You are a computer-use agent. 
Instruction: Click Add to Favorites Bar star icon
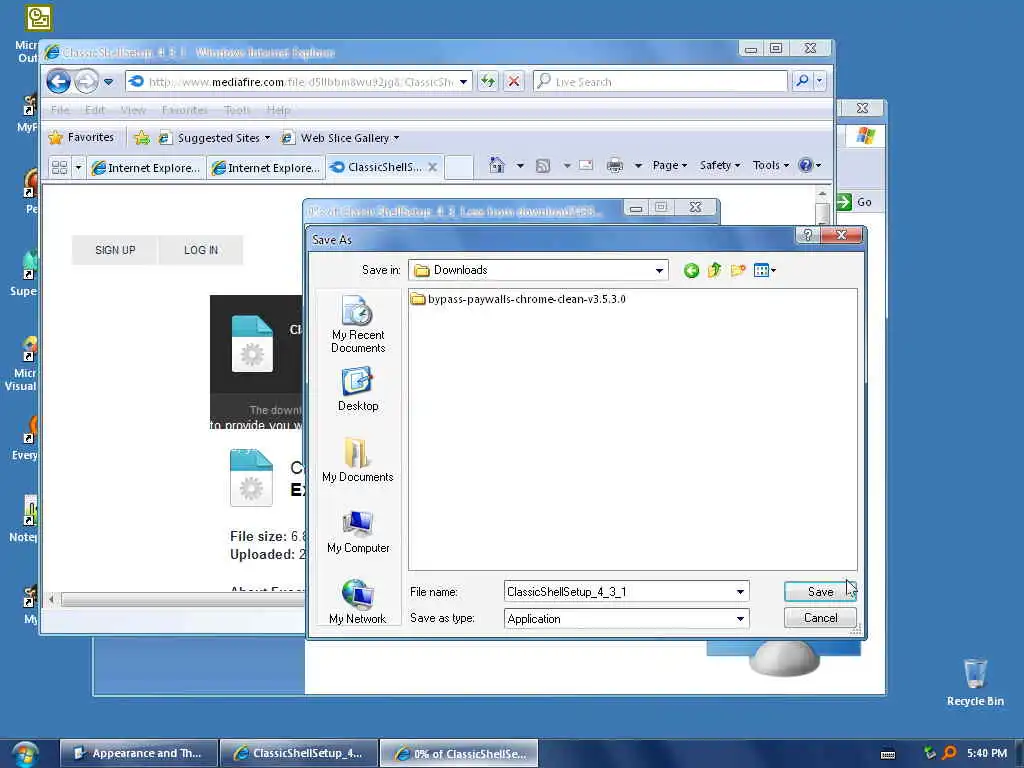tap(142, 138)
